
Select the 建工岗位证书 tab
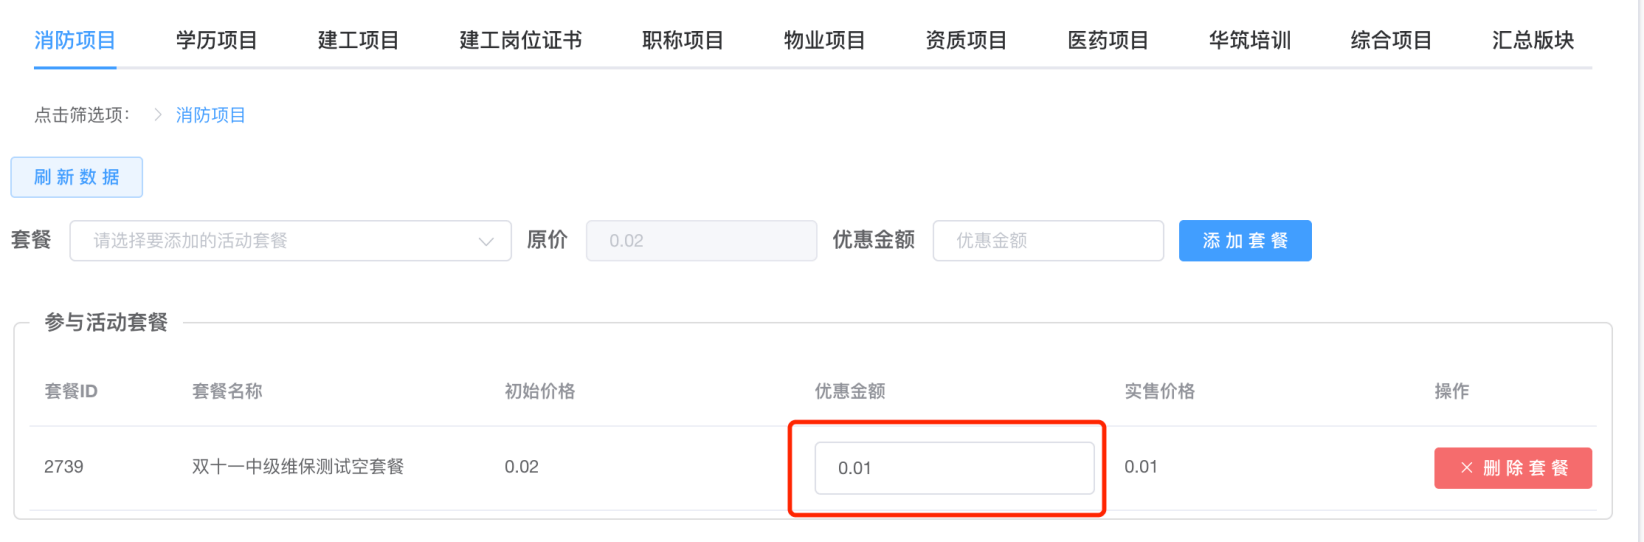pyautogui.click(x=520, y=41)
